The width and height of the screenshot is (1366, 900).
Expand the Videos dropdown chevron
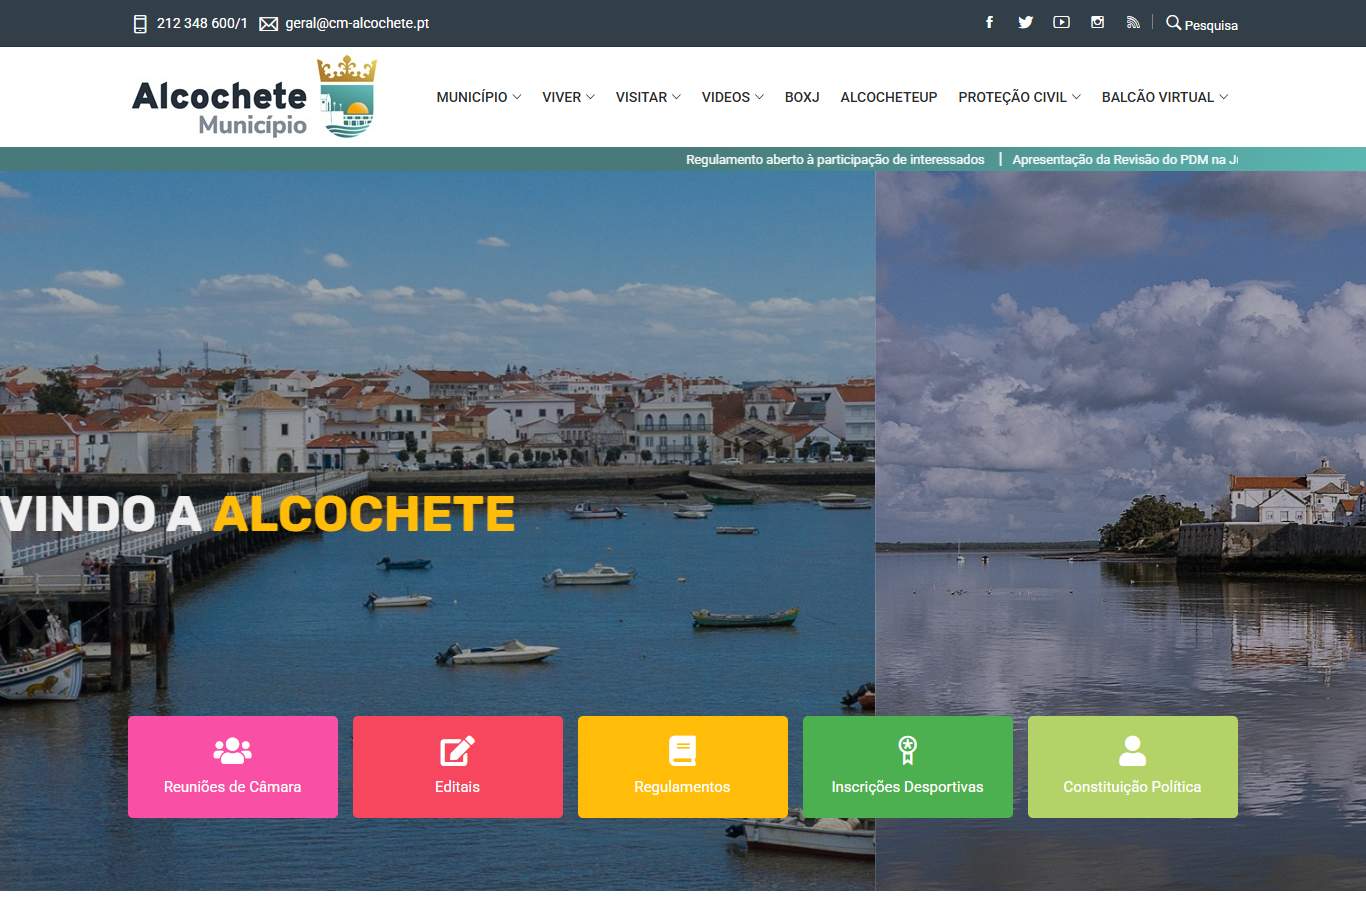tap(759, 97)
